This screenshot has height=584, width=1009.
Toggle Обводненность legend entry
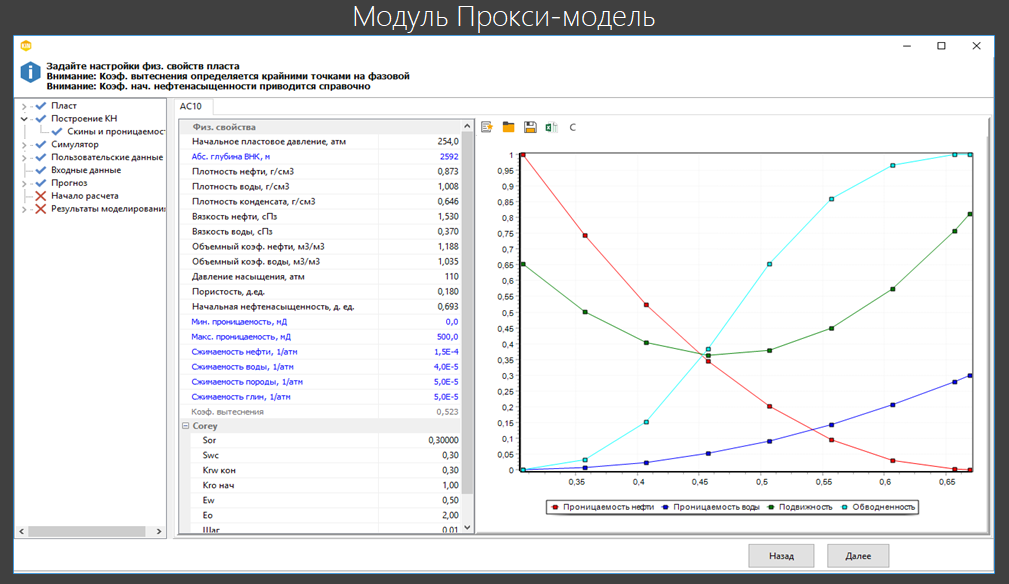tap(878, 507)
